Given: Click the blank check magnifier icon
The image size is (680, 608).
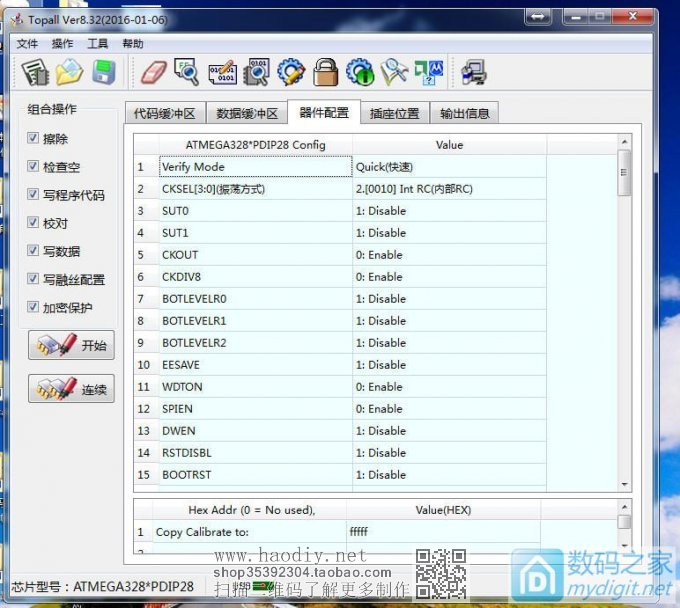Looking at the screenshot, I should click(x=187, y=72).
